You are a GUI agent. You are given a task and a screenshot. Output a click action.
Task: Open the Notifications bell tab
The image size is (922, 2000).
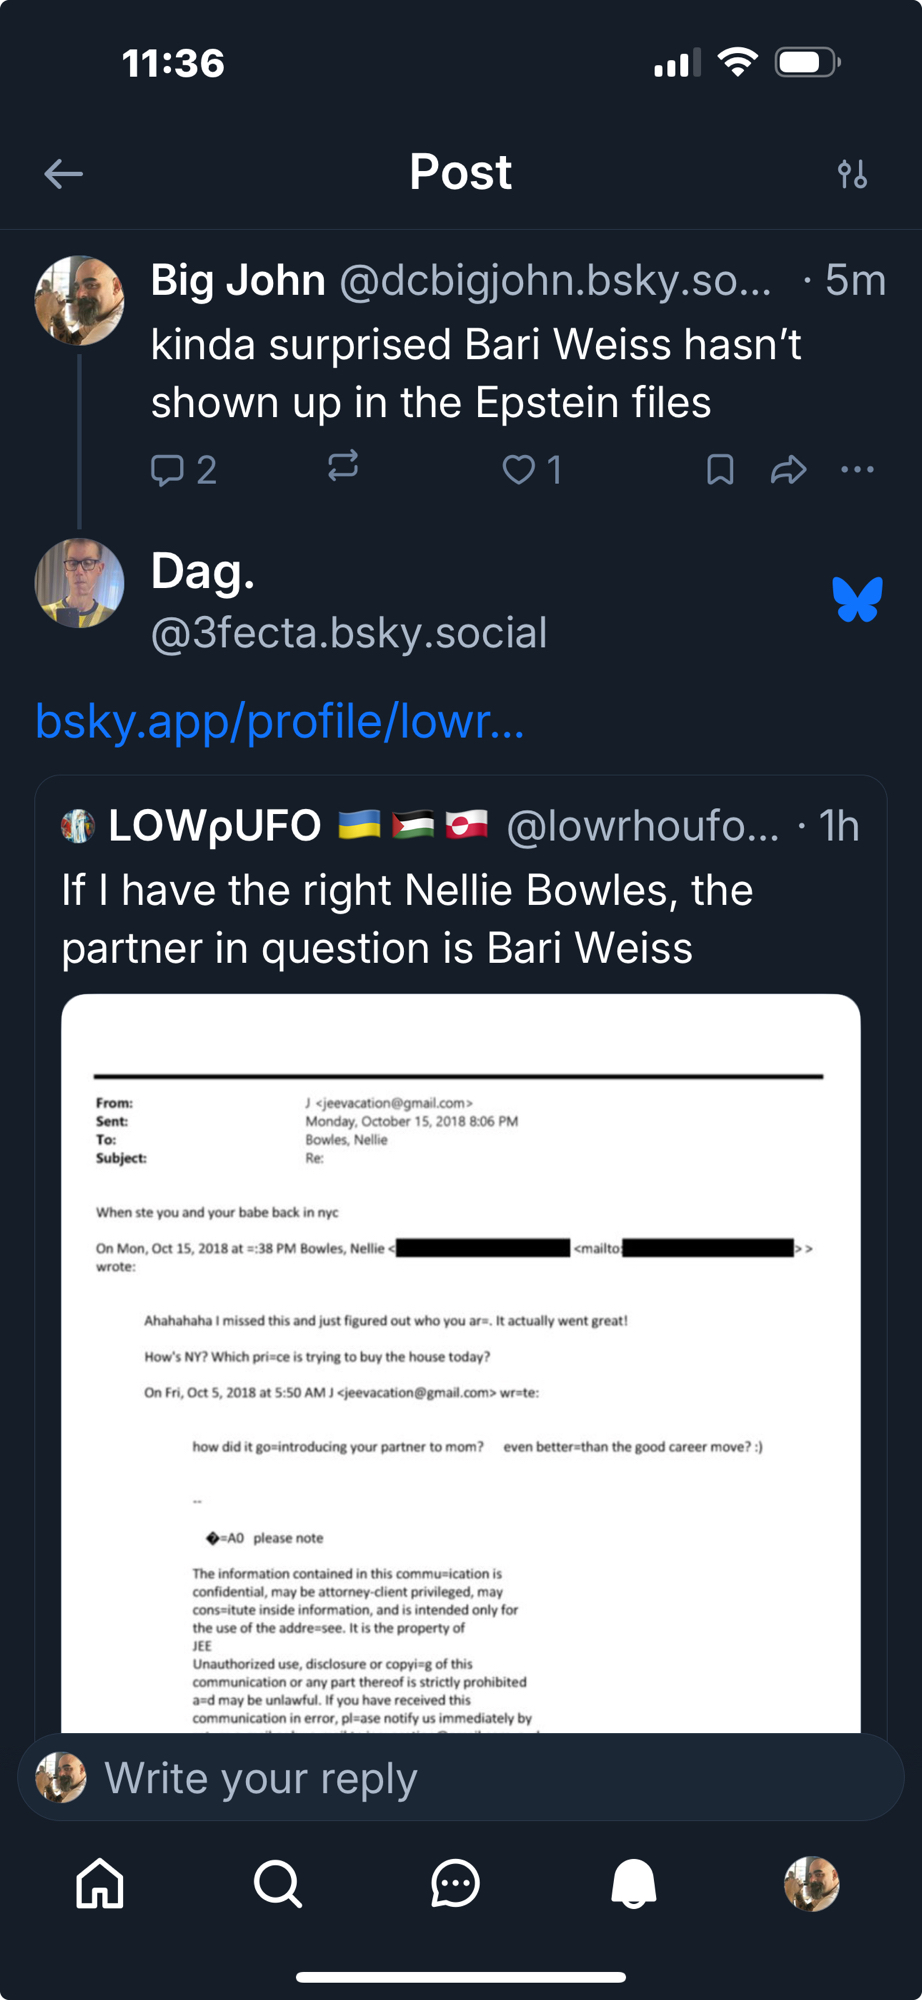pyautogui.click(x=633, y=1884)
